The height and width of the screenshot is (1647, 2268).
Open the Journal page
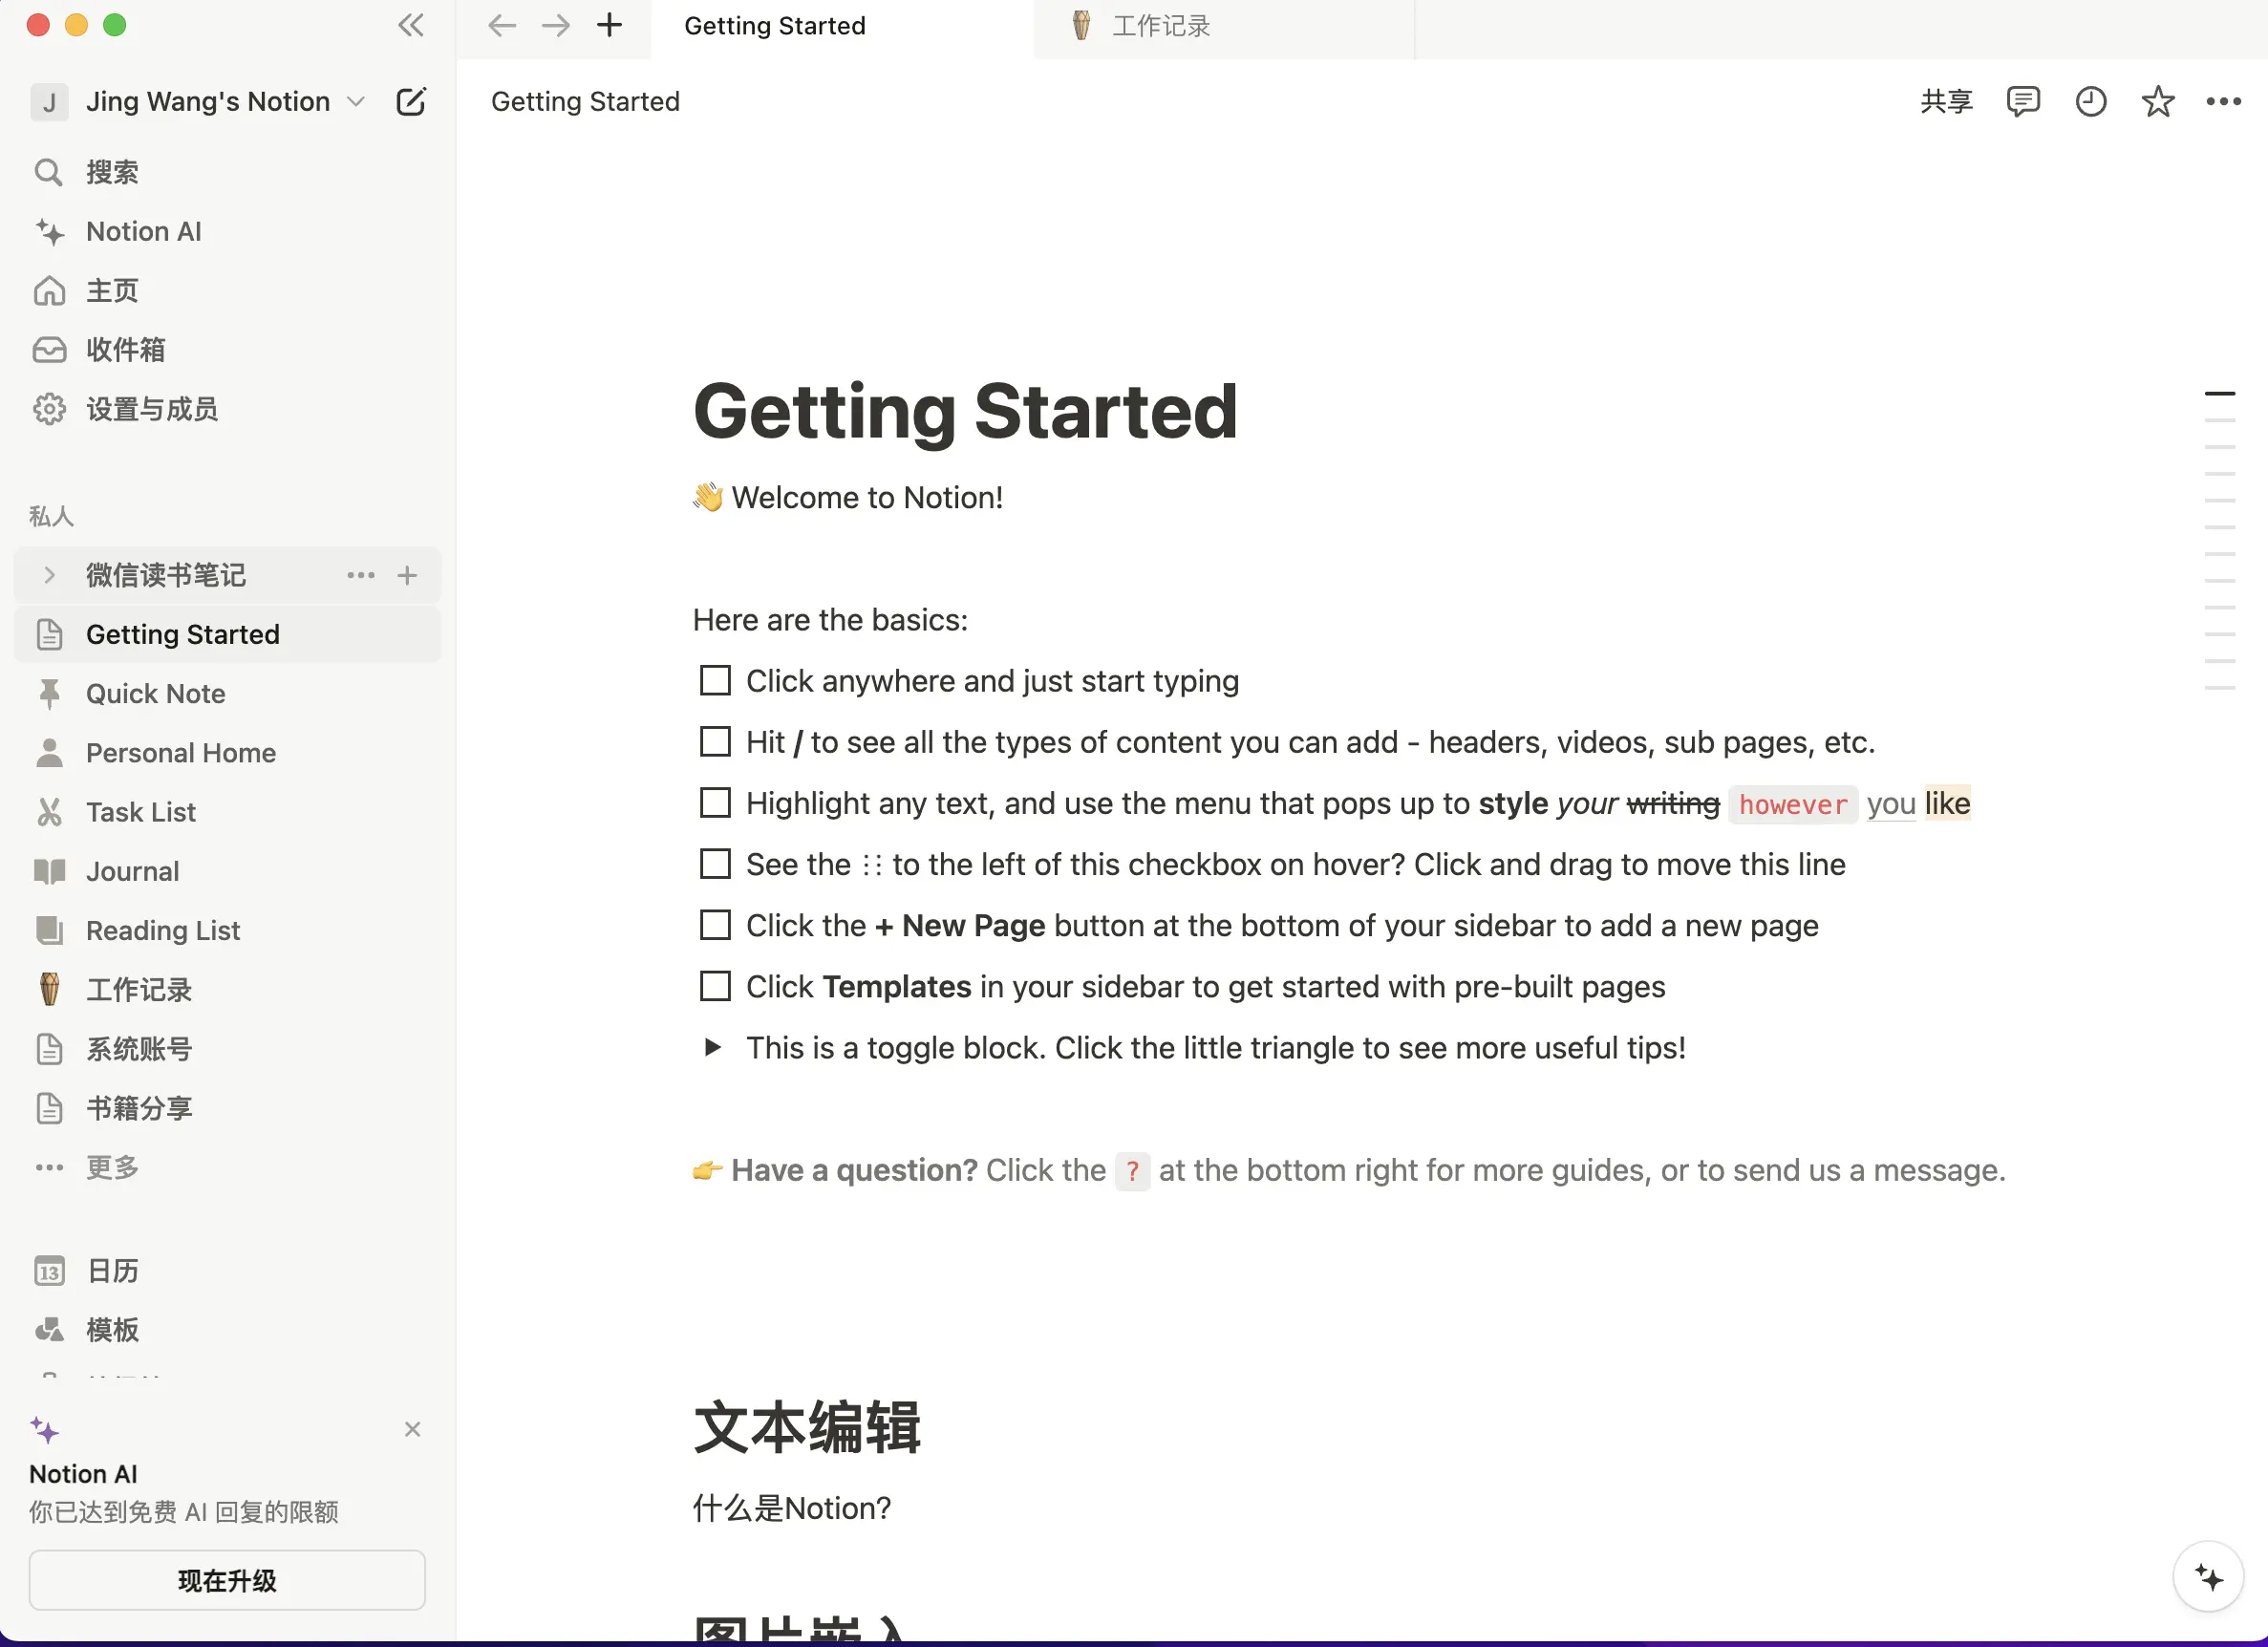click(227, 871)
